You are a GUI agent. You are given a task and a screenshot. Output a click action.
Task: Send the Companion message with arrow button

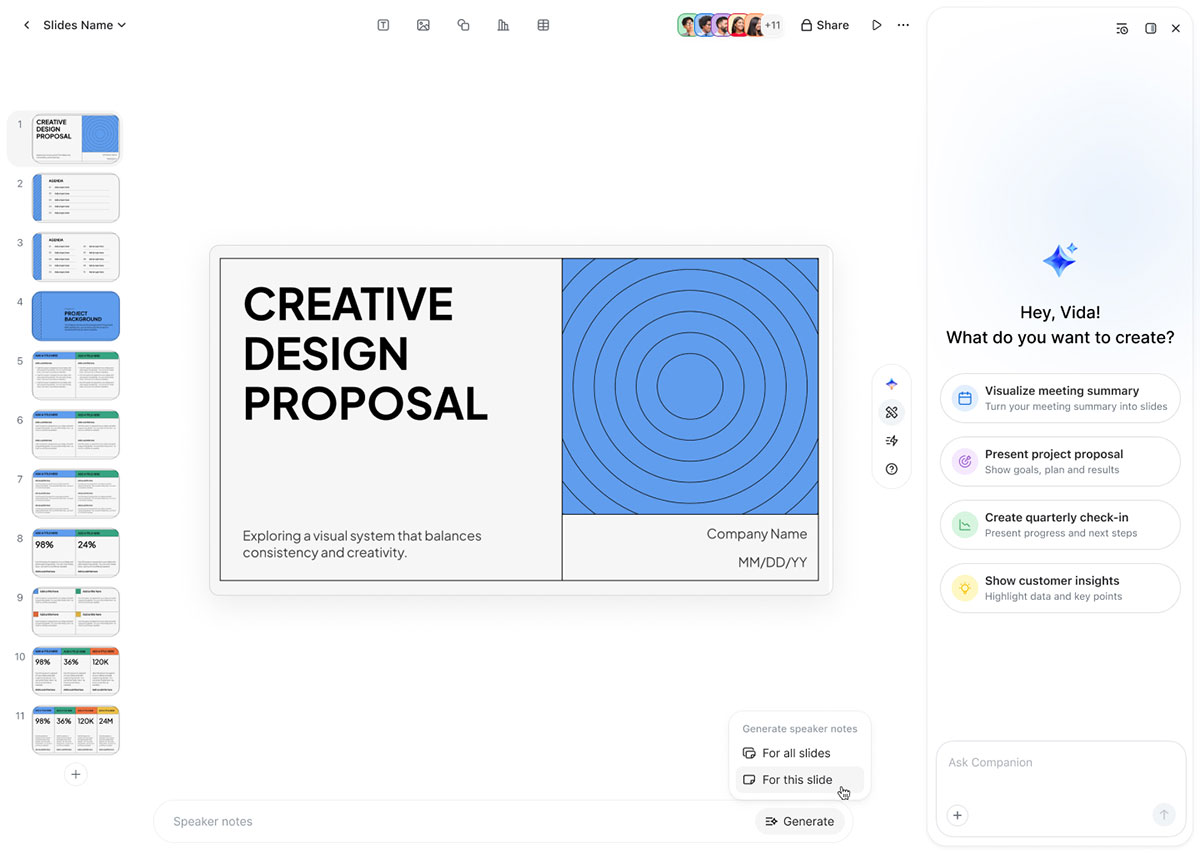[1163, 815]
